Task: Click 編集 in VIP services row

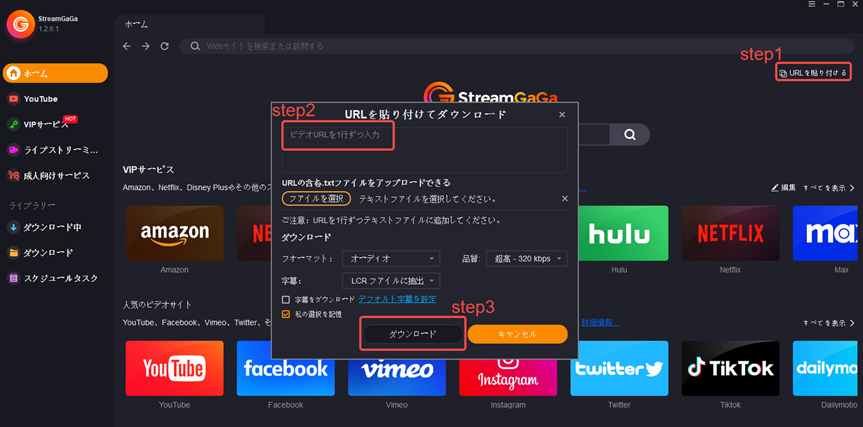Action: (784, 188)
